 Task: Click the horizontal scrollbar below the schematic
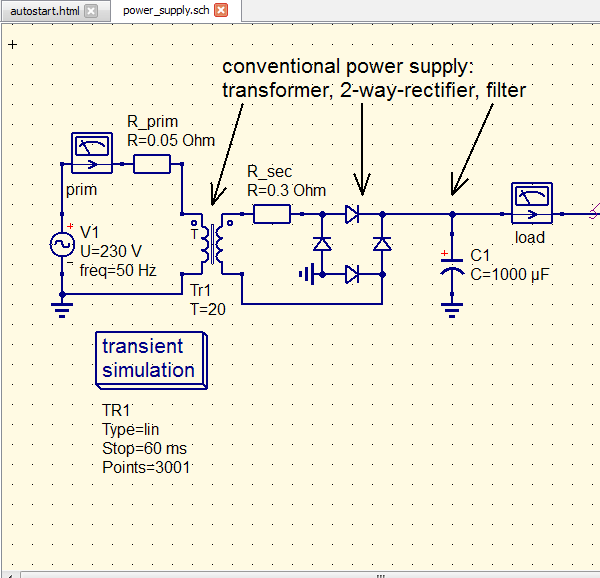point(300,574)
